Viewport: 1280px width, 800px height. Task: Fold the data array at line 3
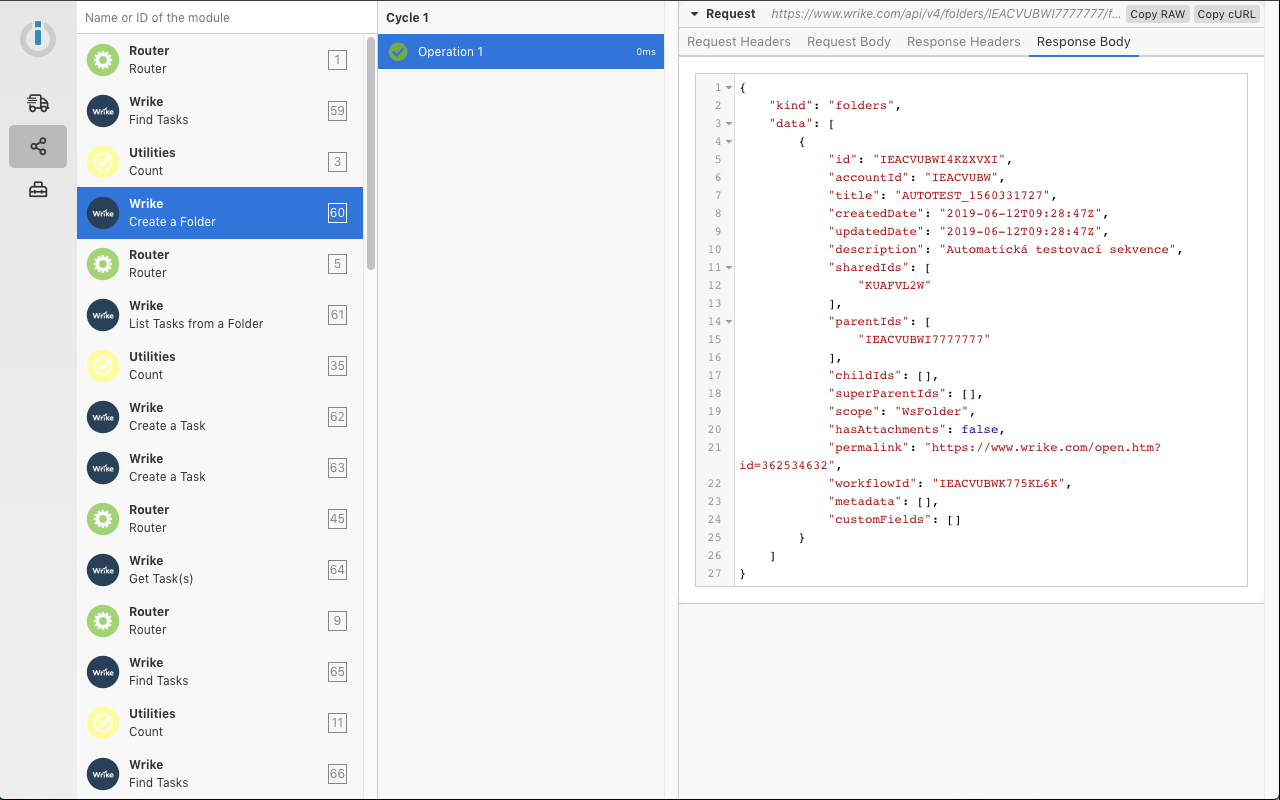[x=729, y=124]
